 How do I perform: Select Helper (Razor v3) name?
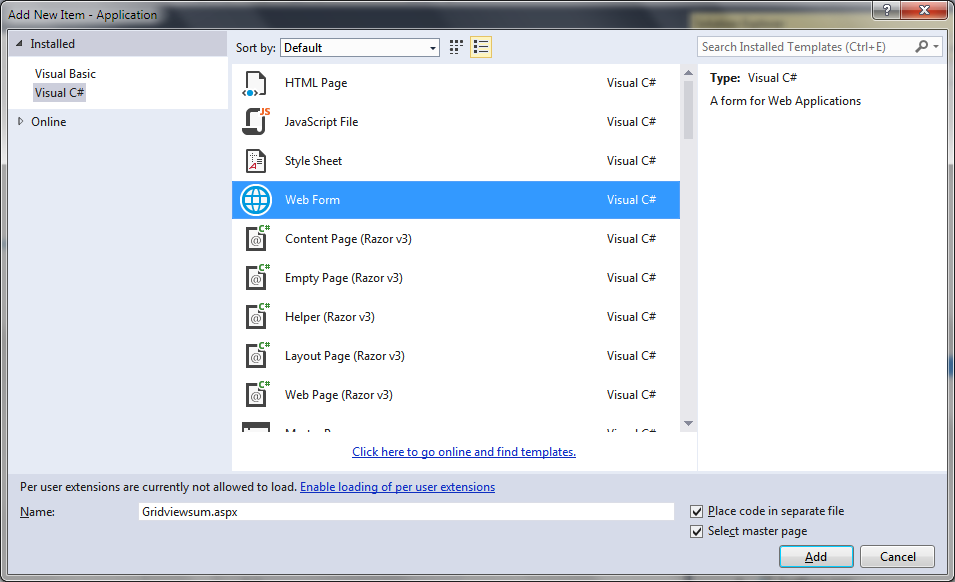(x=329, y=317)
